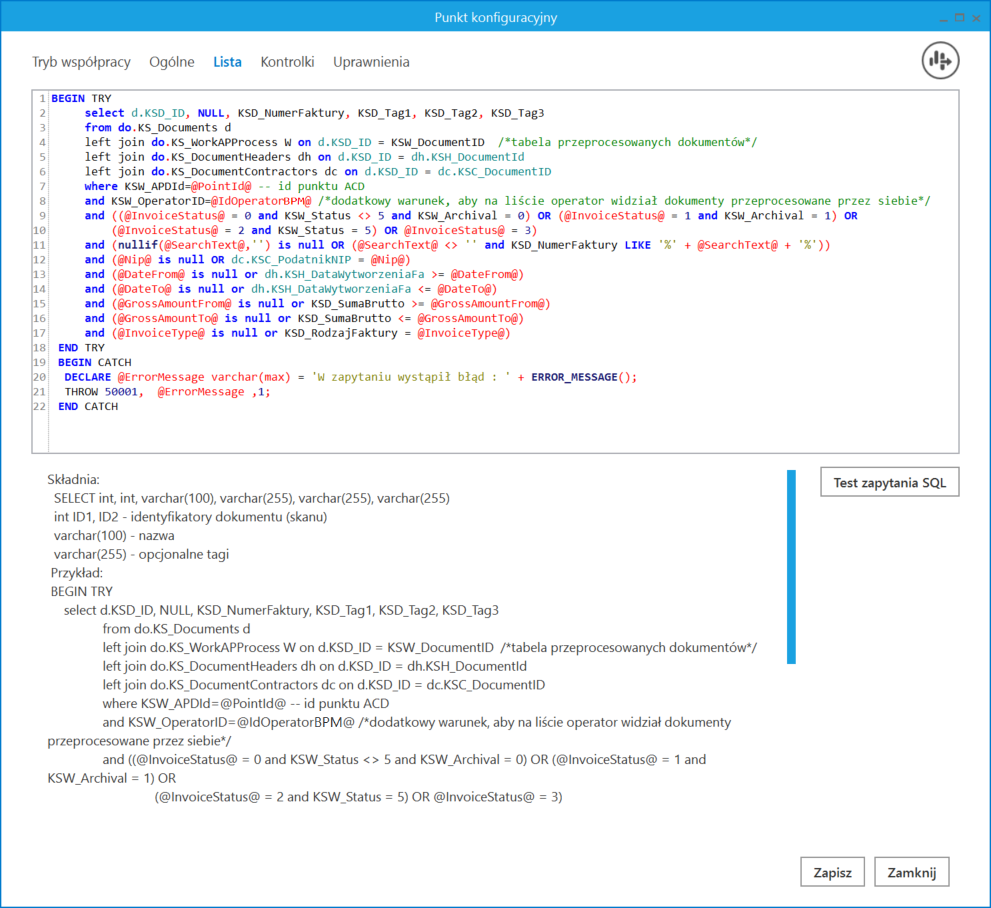Click the Zamknij button
Image resolution: width=991 pixels, height=908 pixels.
click(911, 872)
